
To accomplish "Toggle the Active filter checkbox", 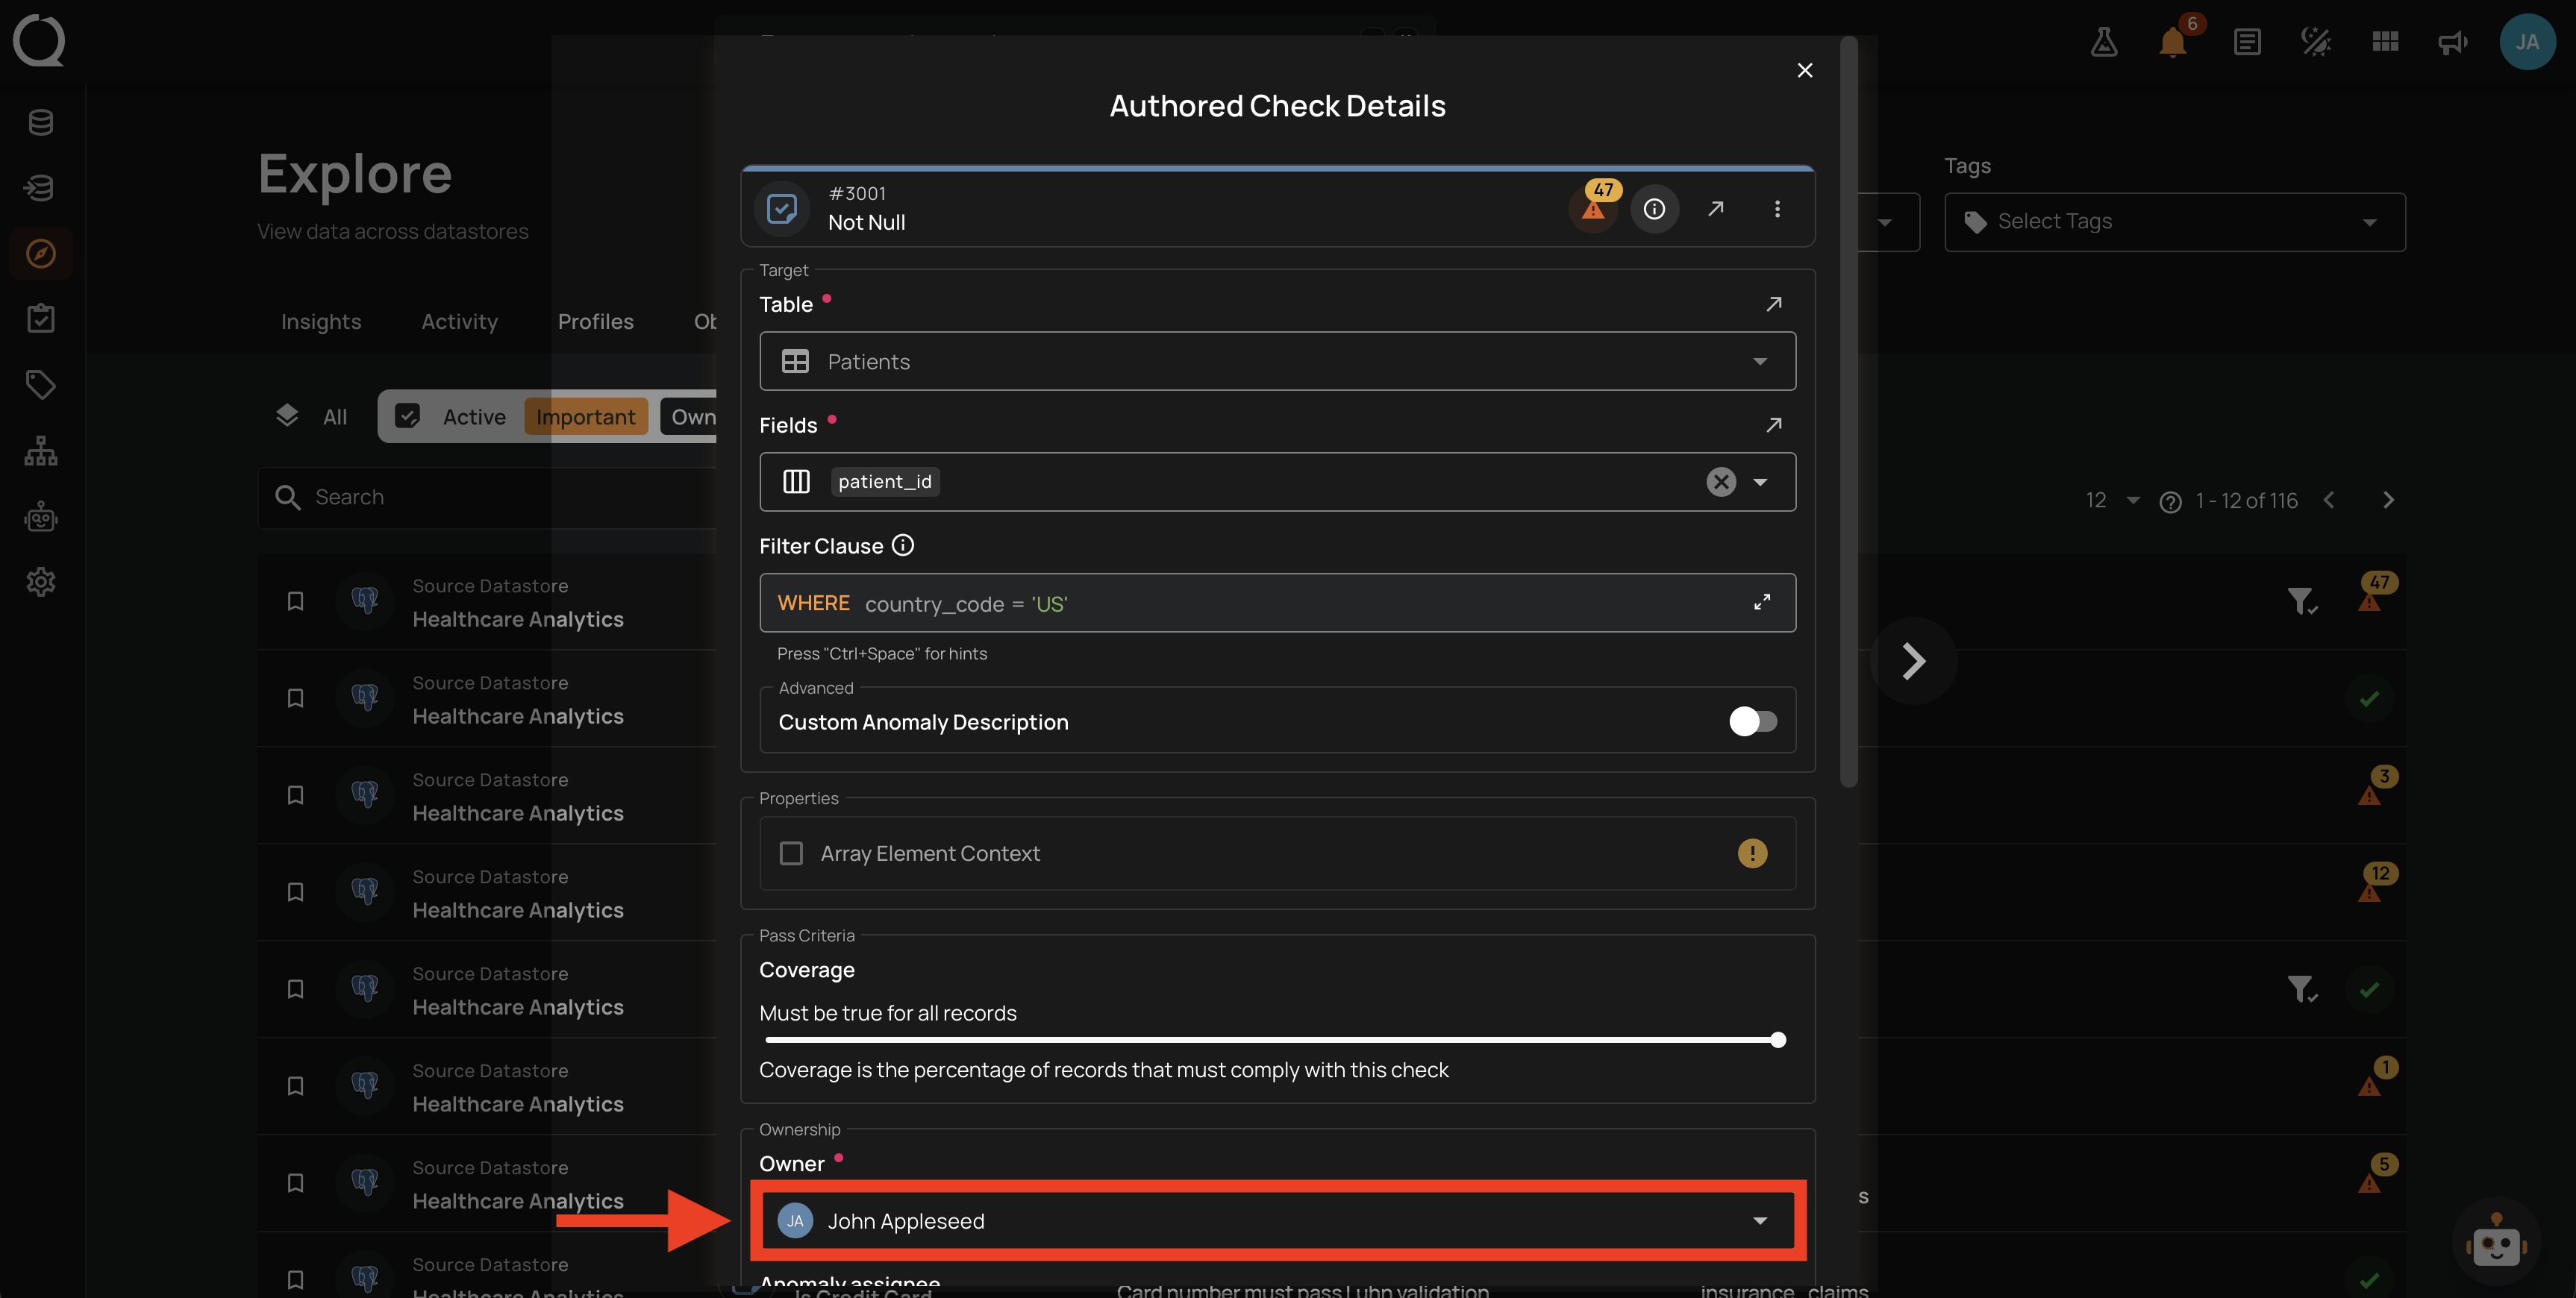I will pyautogui.click(x=407, y=417).
